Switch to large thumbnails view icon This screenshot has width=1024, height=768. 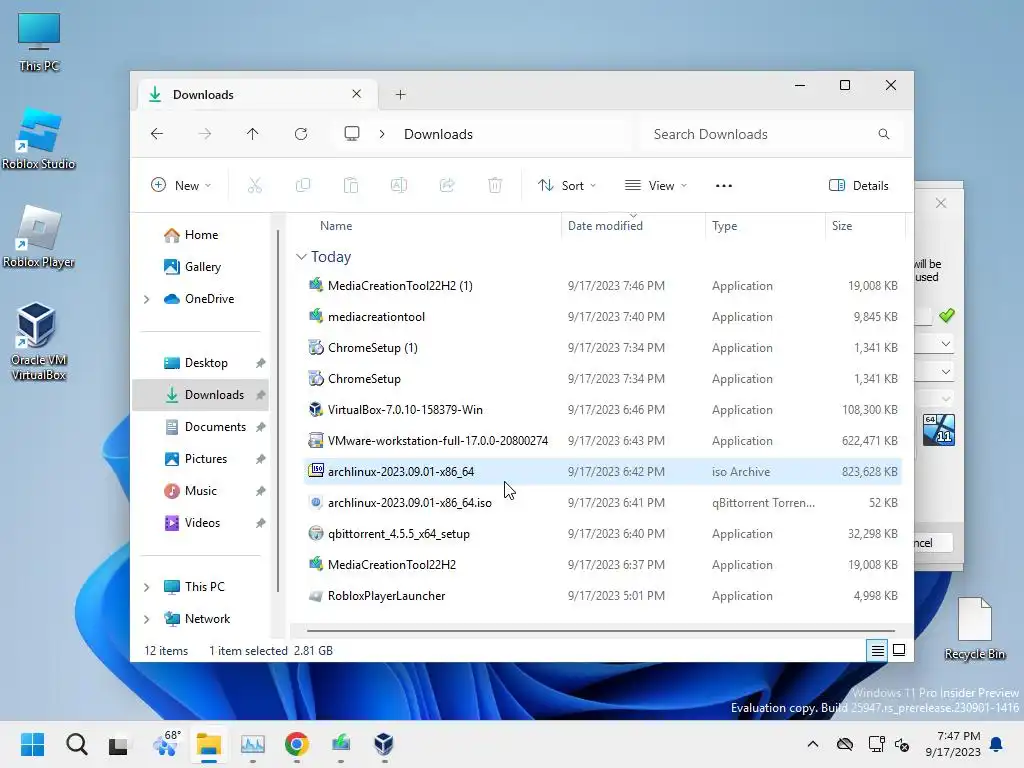coord(899,650)
